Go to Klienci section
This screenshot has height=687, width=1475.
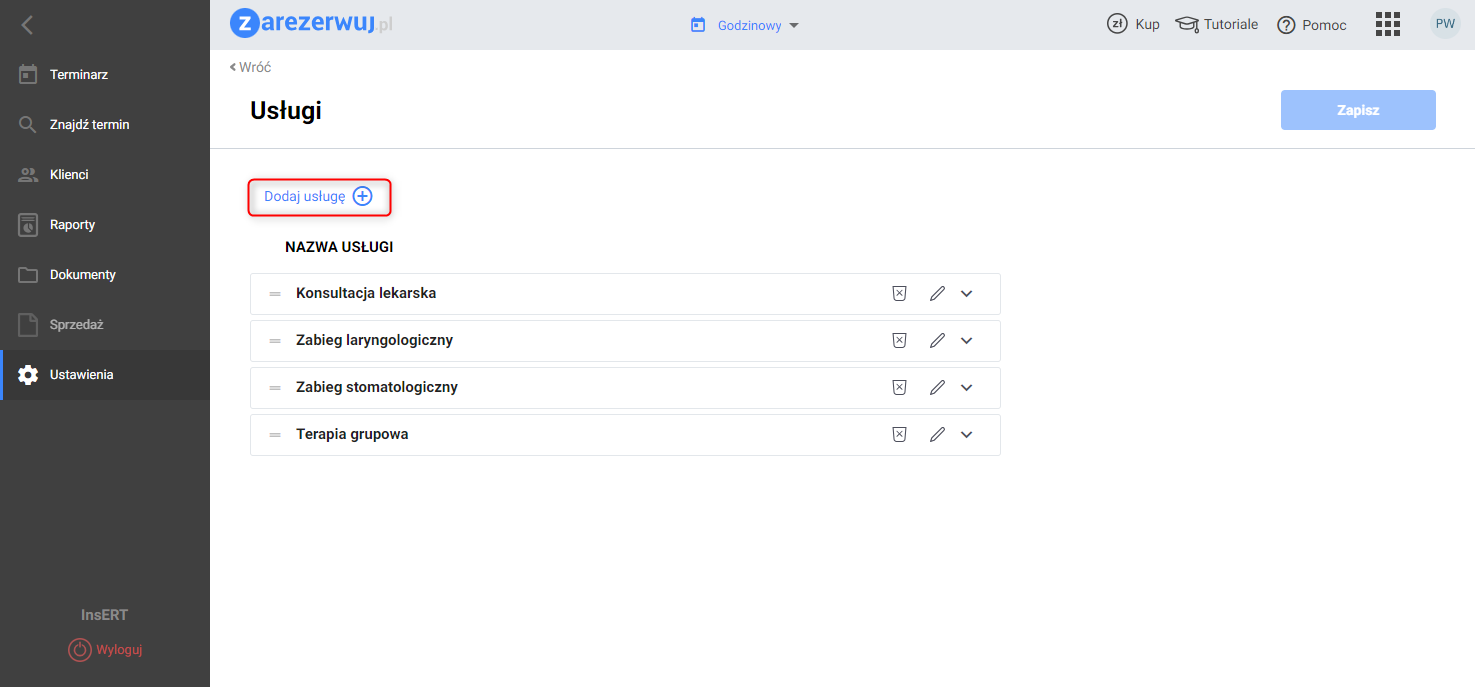(69, 175)
